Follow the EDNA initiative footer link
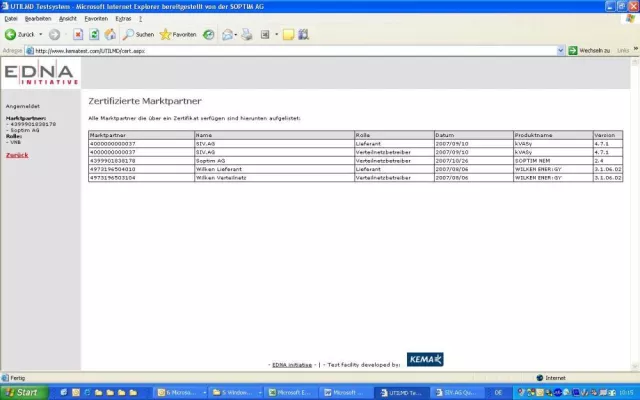Image resolution: width=640 pixels, height=400 pixels. click(x=292, y=365)
